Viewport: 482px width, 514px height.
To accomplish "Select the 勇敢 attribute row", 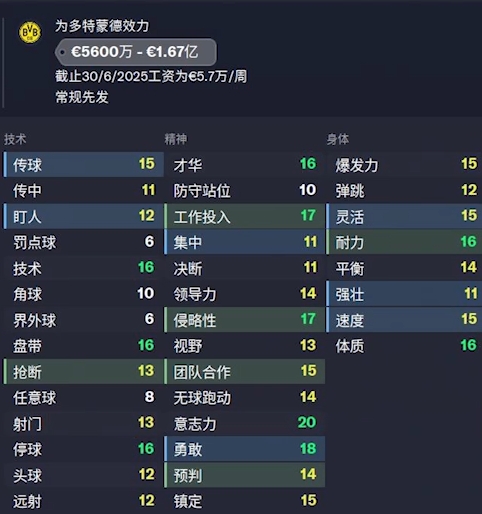I will point(244,449).
